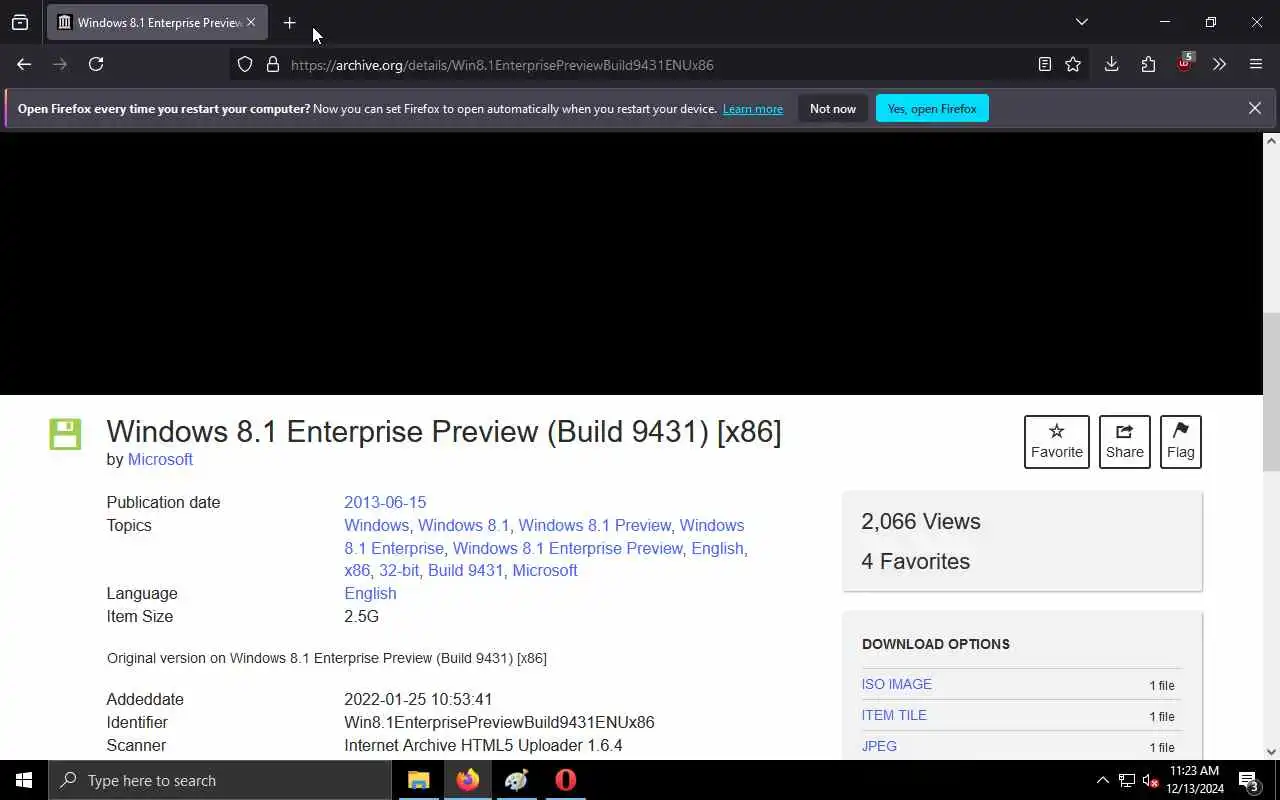Open Firefox View icon in tab strip
This screenshot has width=1280, height=800.
click(20, 22)
